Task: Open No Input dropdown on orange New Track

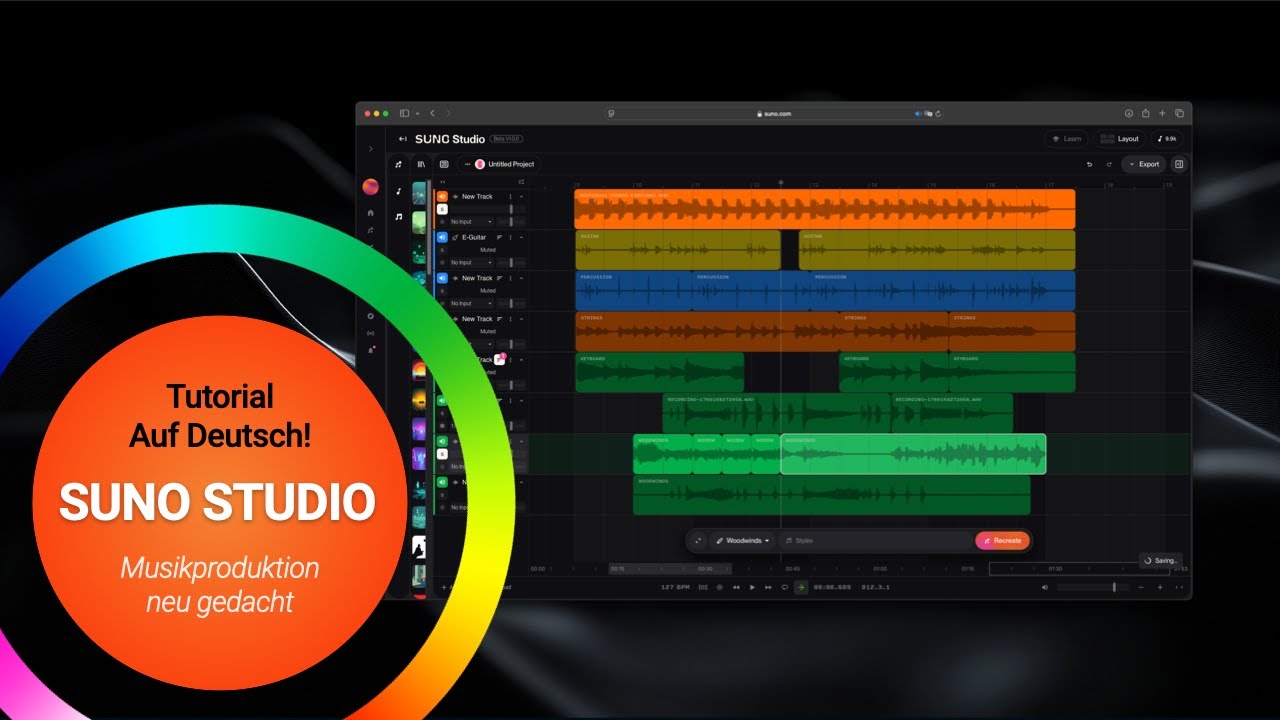Action: point(471,222)
